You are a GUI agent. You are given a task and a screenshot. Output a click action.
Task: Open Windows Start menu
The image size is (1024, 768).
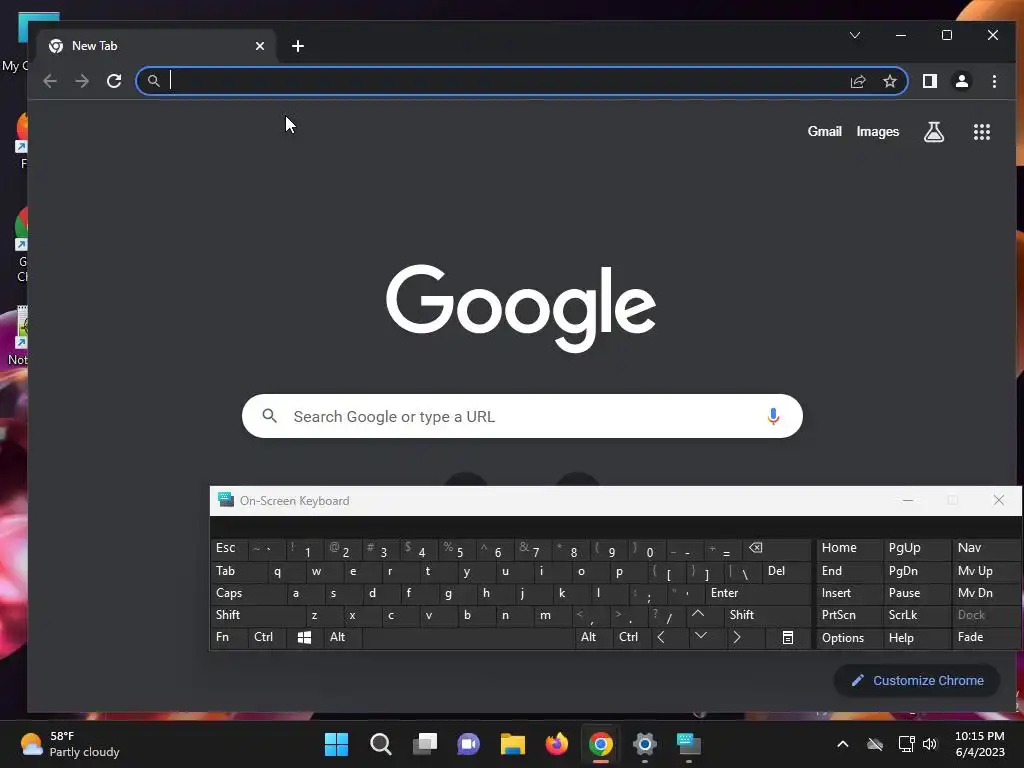(x=336, y=744)
